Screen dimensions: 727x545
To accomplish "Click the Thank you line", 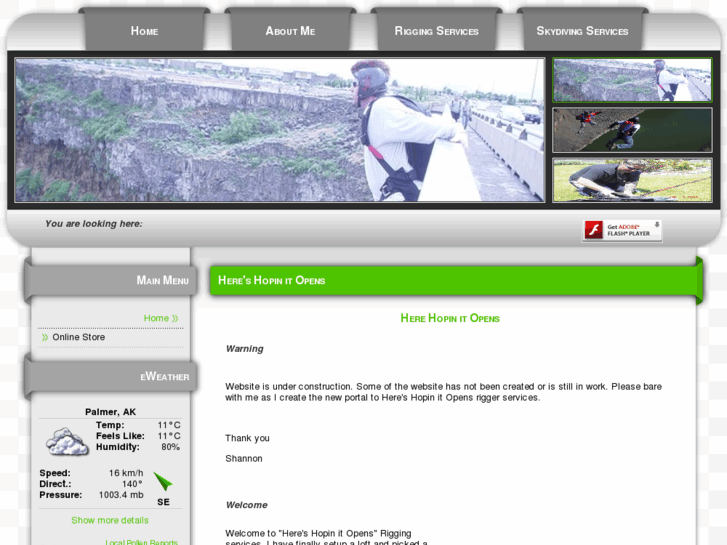I will click(x=247, y=438).
